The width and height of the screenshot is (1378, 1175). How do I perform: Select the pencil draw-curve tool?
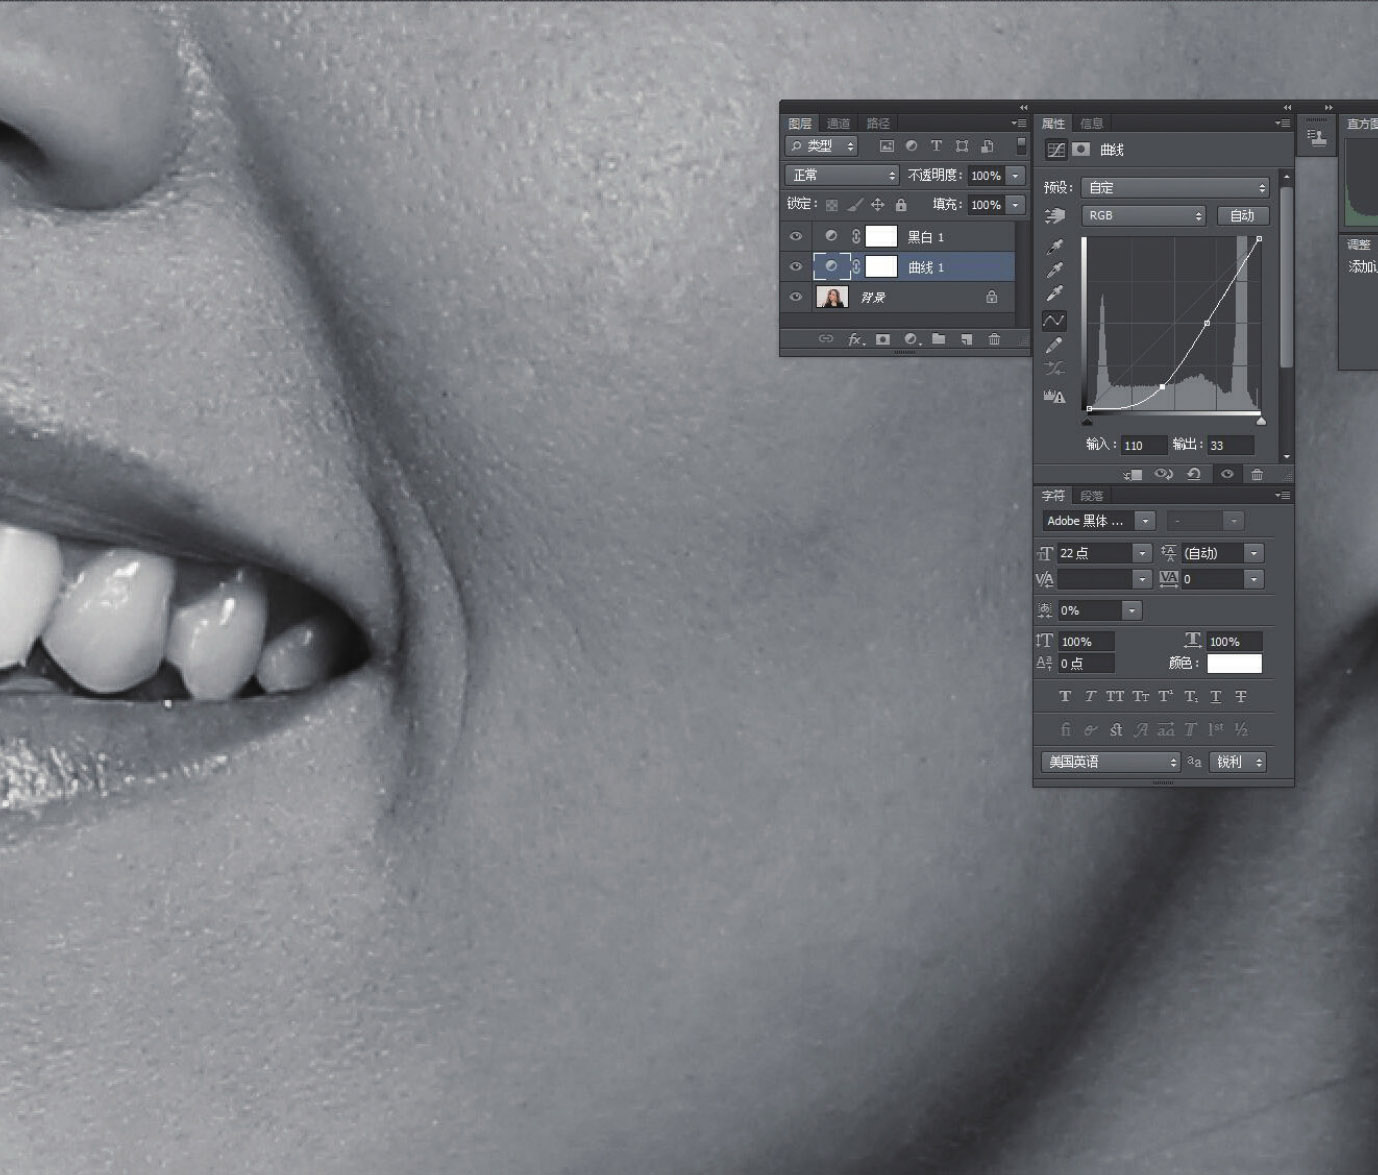pyautogui.click(x=1054, y=345)
